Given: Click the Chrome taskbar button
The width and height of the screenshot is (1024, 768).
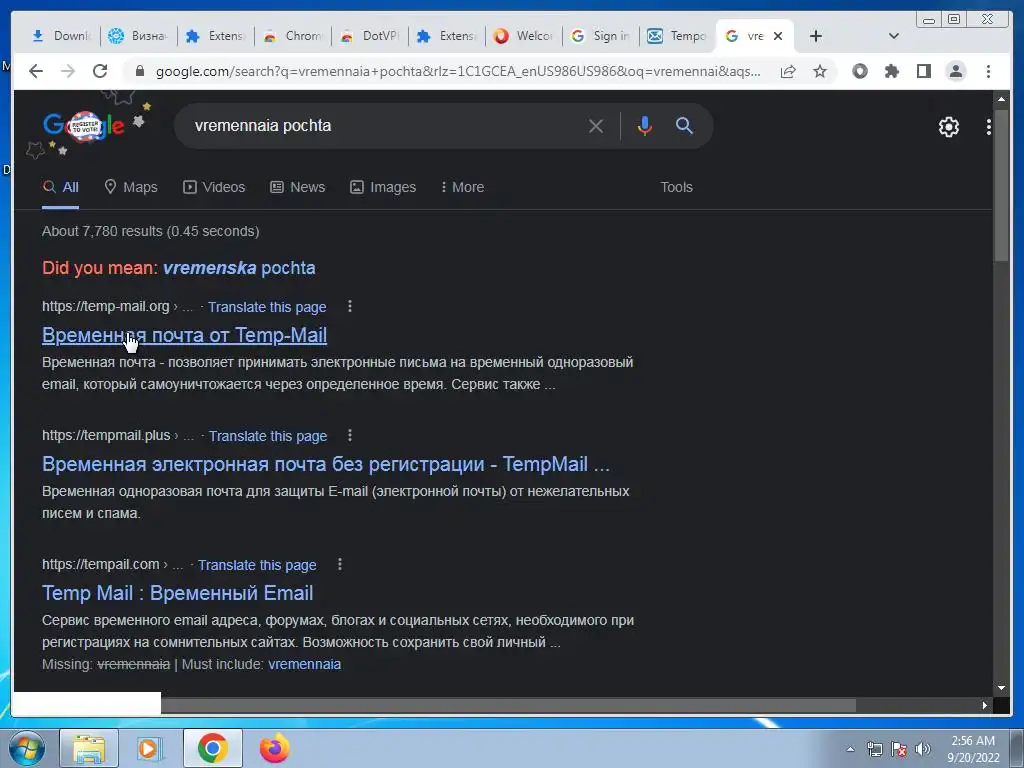Looking at the screenshot, I should 212,748.
